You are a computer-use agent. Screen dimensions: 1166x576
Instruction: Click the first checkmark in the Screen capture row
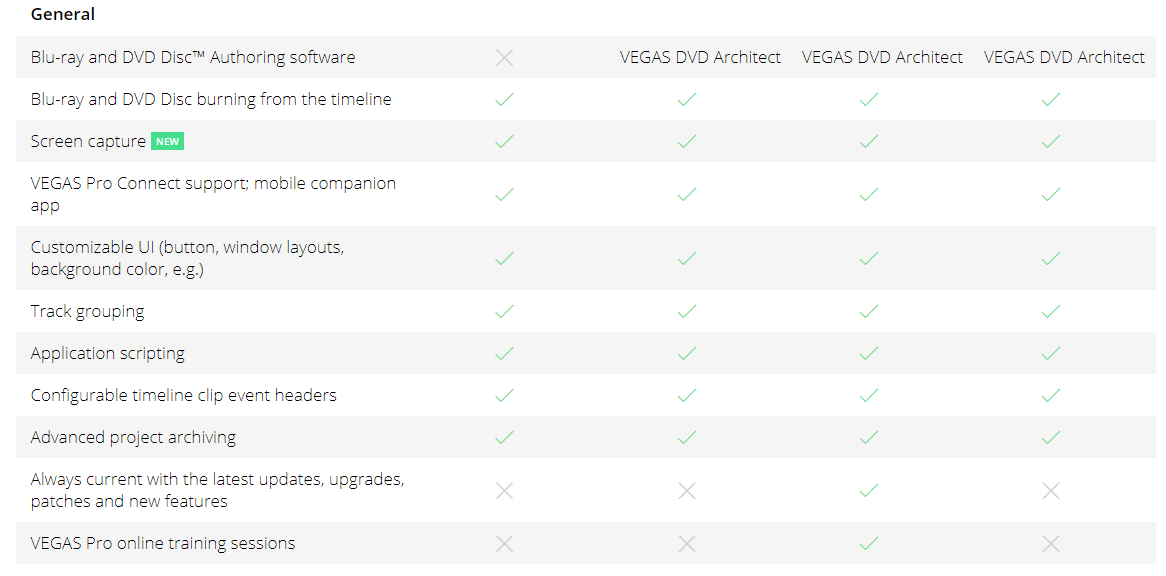point(505,141)
